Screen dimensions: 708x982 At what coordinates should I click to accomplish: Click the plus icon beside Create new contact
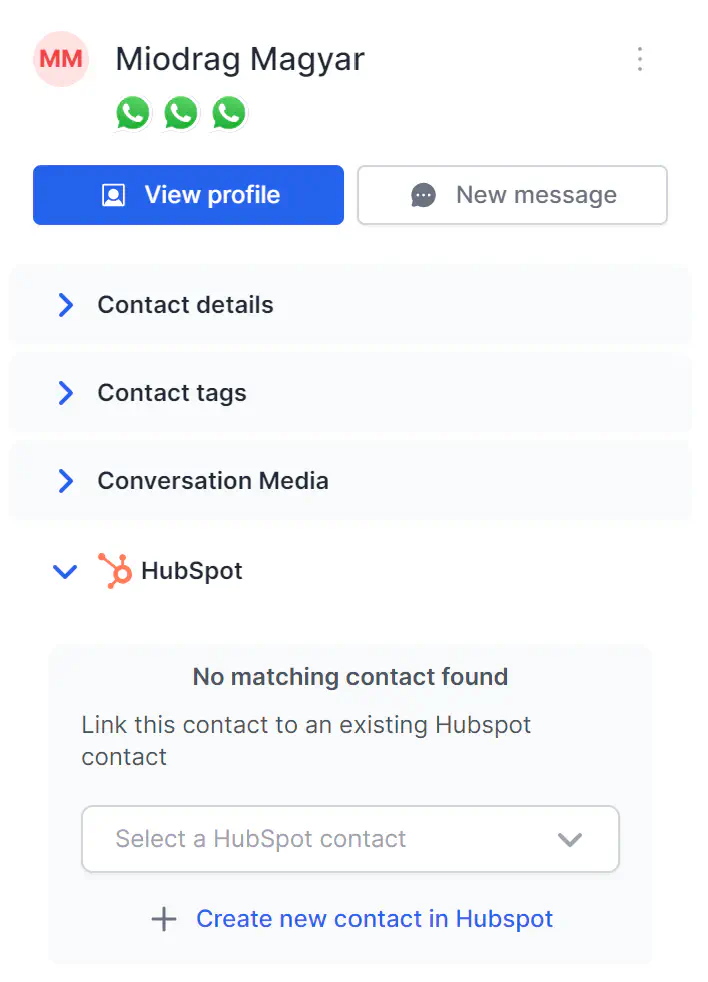163,918
